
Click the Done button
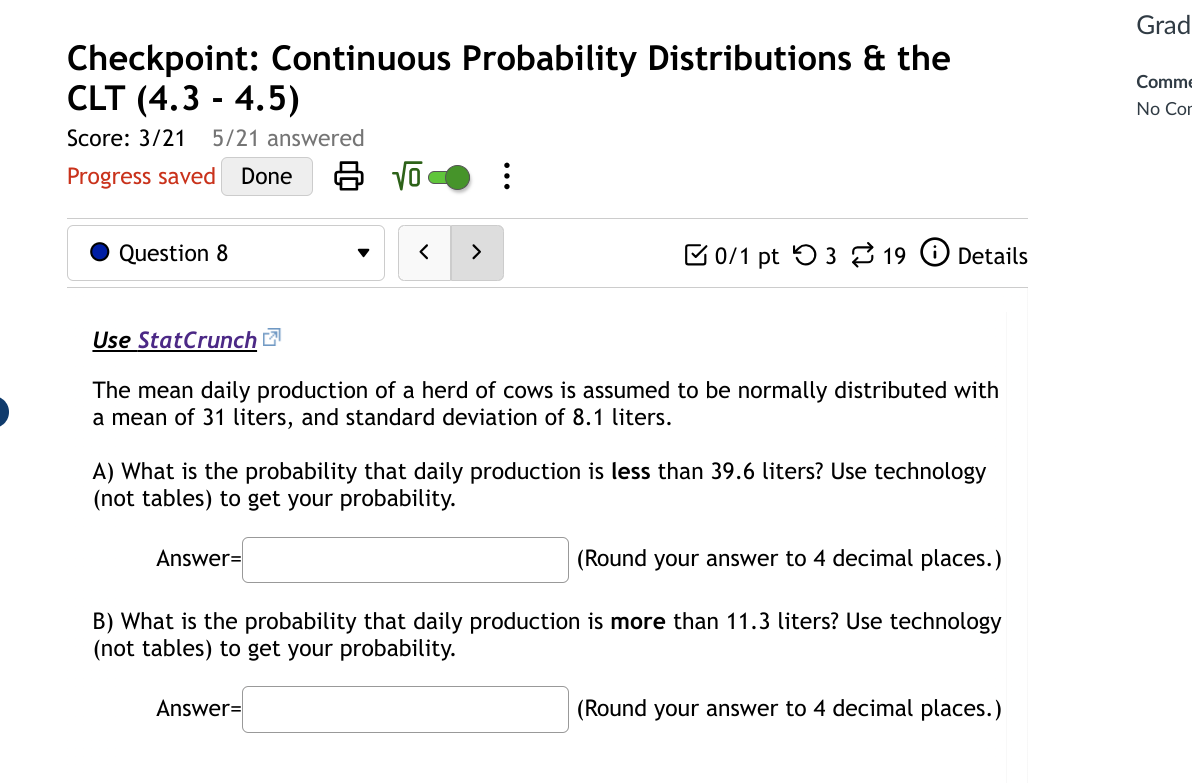click(266, 176)
